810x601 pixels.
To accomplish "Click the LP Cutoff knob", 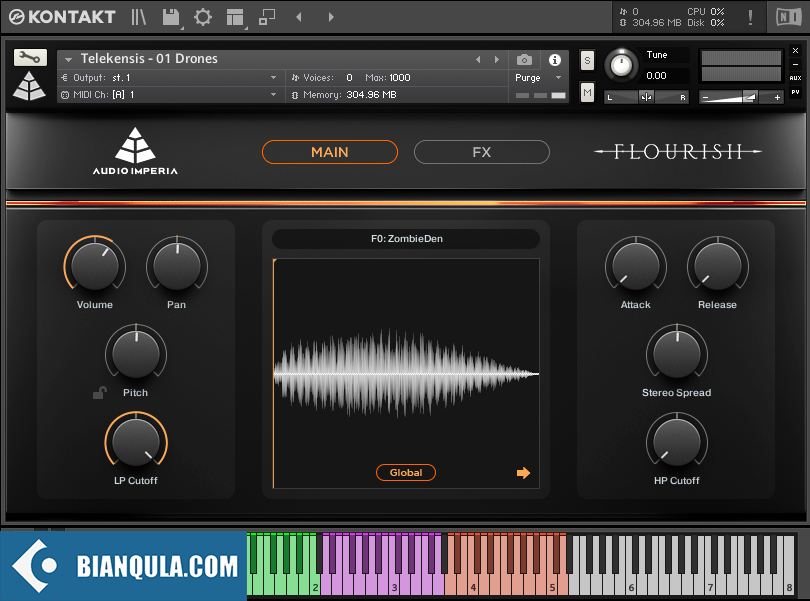I will click(x=136, y=441).
